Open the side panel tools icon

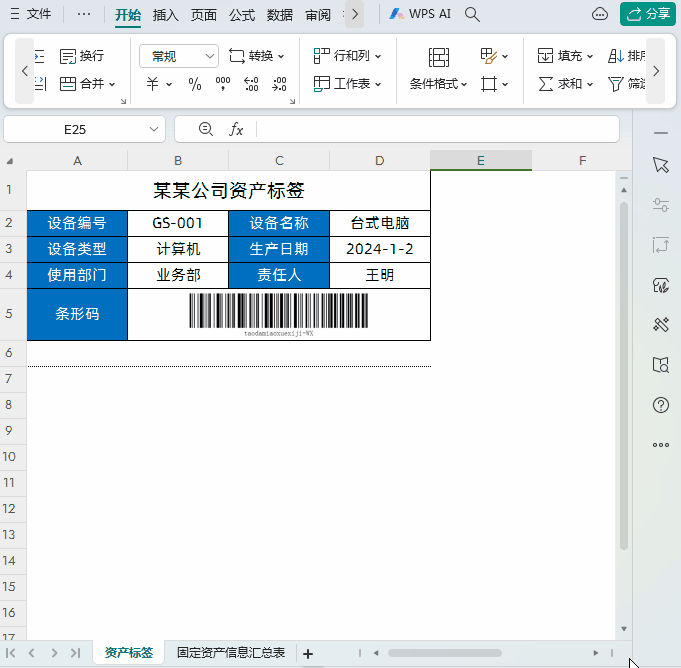point(661,324)
